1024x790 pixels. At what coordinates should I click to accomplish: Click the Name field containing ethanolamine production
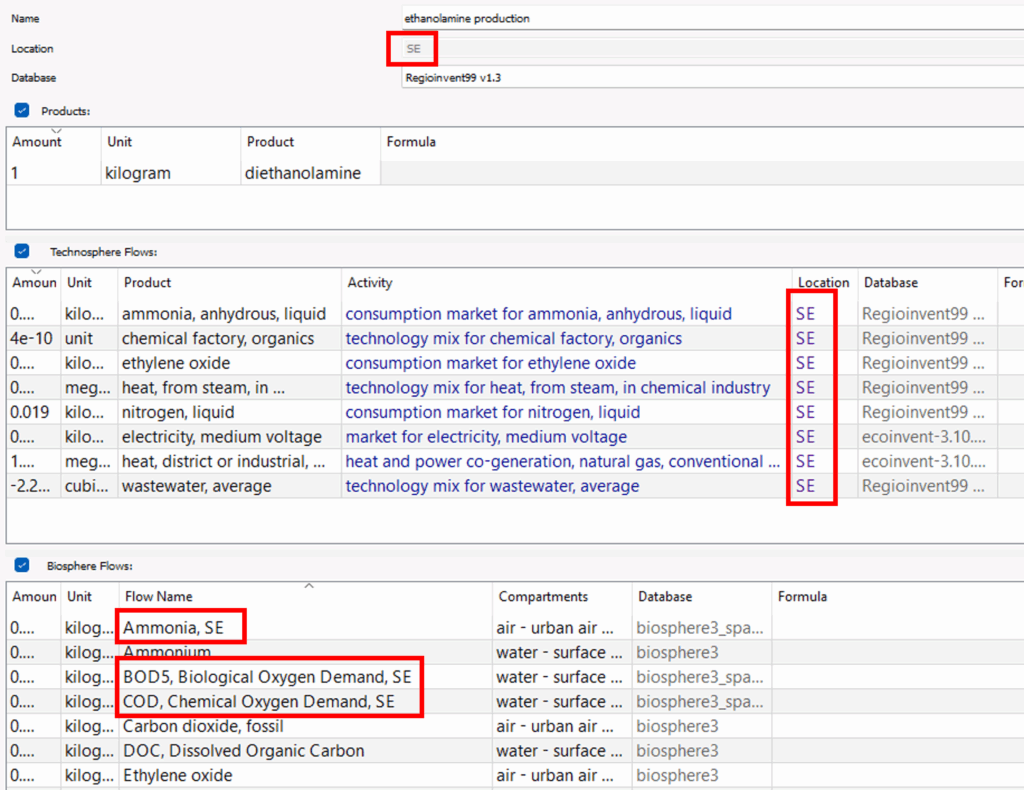pyautogui.click(x=712, y=18)
